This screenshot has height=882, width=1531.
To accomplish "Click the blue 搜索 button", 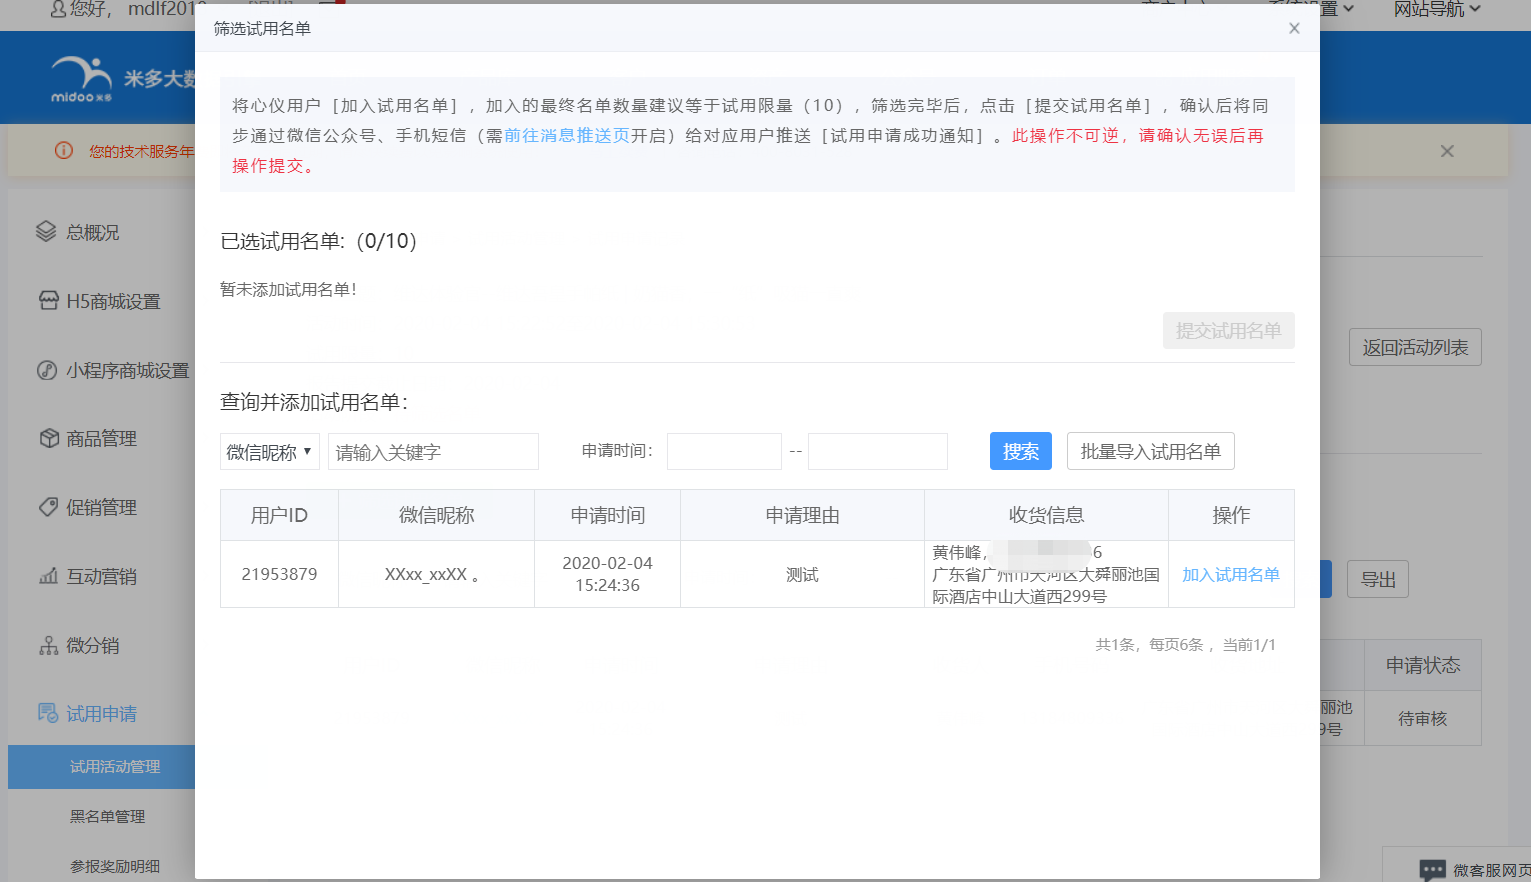I will pos(1021,451).
